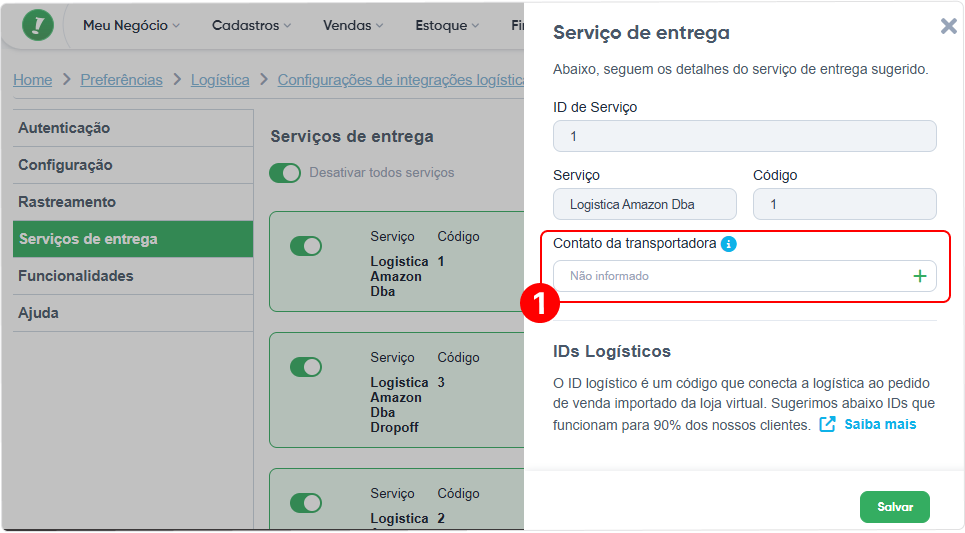Viewport: 965px width, 533px height.
Task: Click the Serviços de entrega page heading
Action: [352, 137]
